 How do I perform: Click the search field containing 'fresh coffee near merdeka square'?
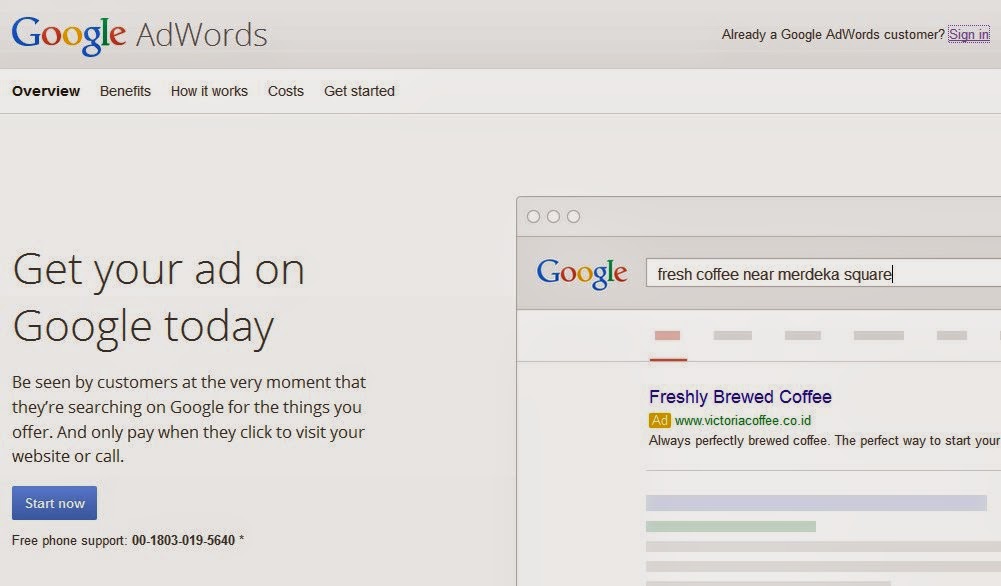[820, 274]
